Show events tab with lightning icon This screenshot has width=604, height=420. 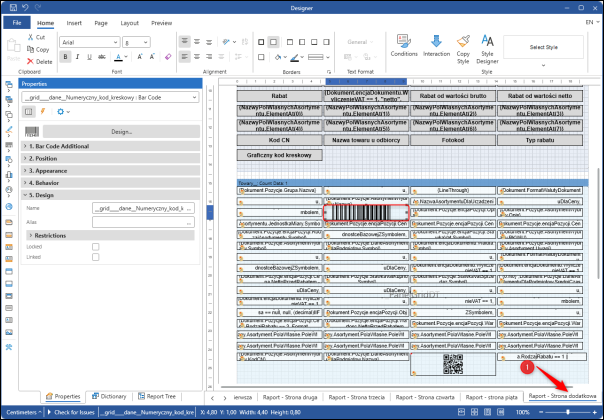[x=44, y=112]
